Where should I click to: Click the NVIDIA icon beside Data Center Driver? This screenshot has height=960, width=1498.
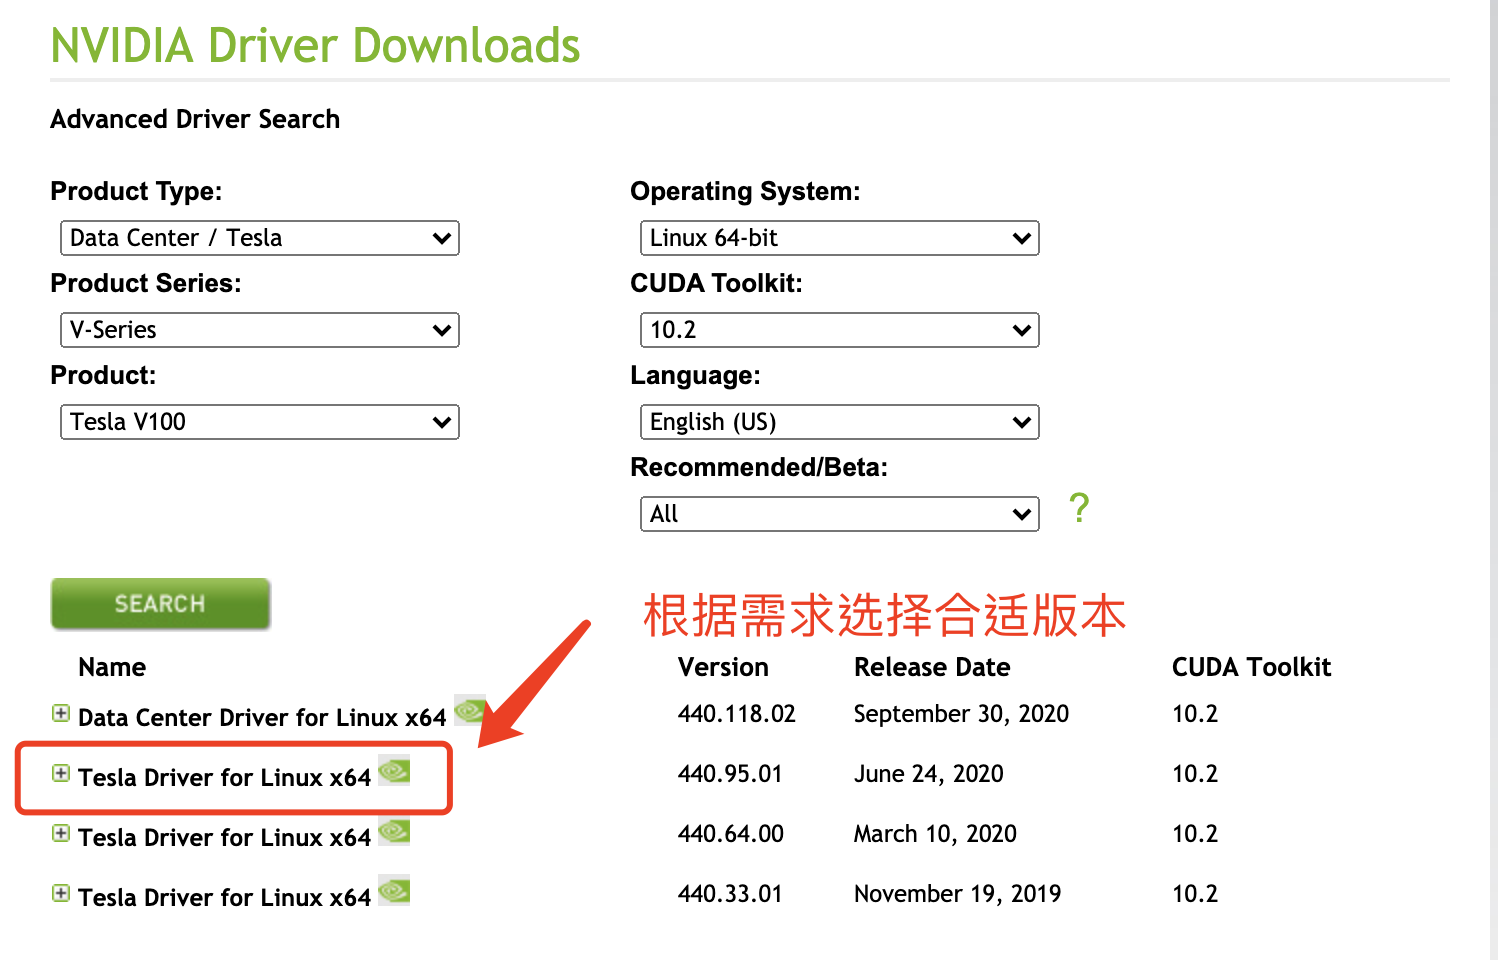coord(470,710)
